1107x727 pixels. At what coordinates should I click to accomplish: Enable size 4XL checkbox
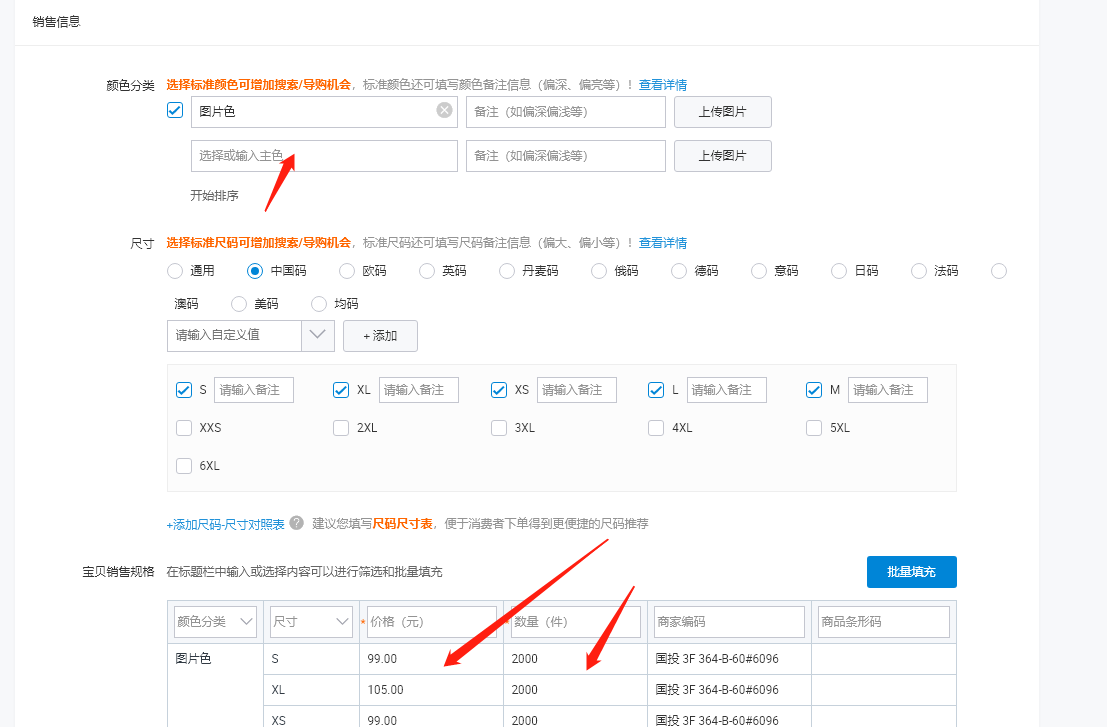point(656,428)
